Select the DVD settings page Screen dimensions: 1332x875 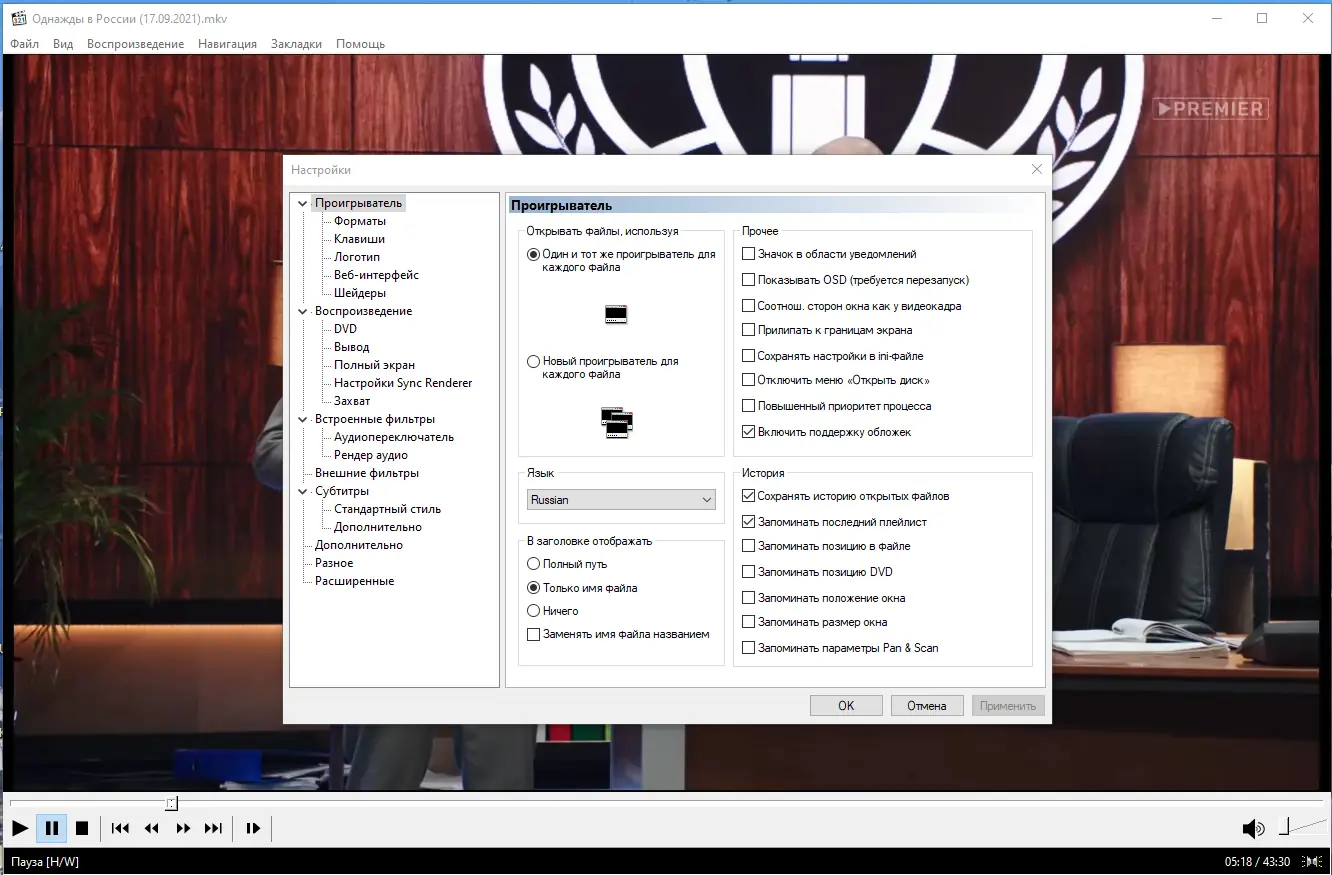(x=345, y=329)
